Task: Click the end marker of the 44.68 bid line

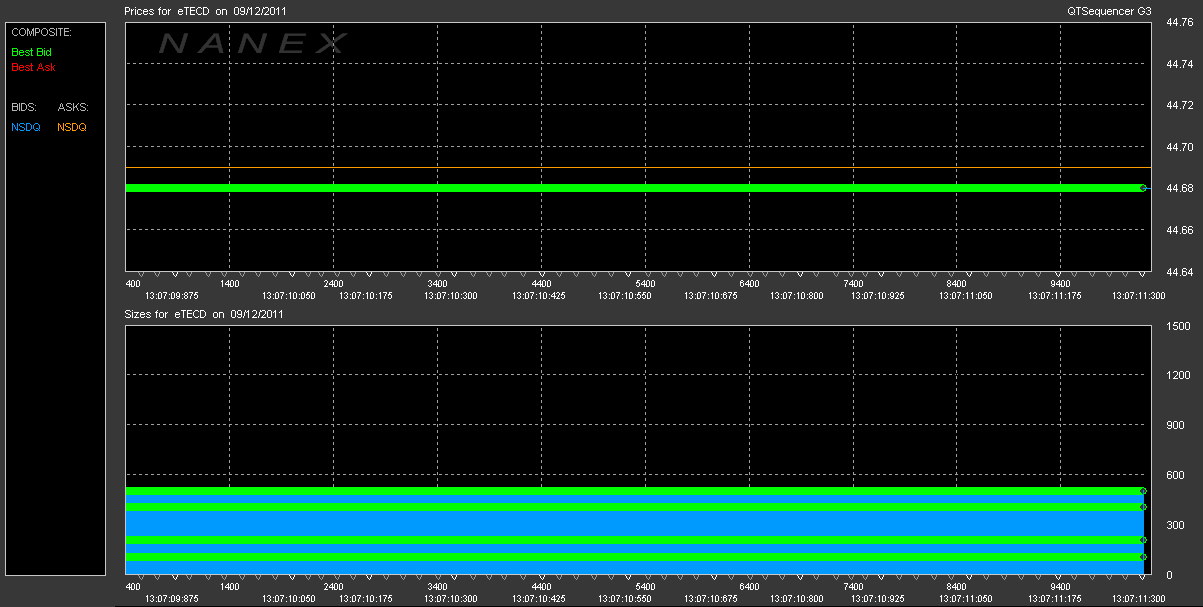Action: (1143, 188)
